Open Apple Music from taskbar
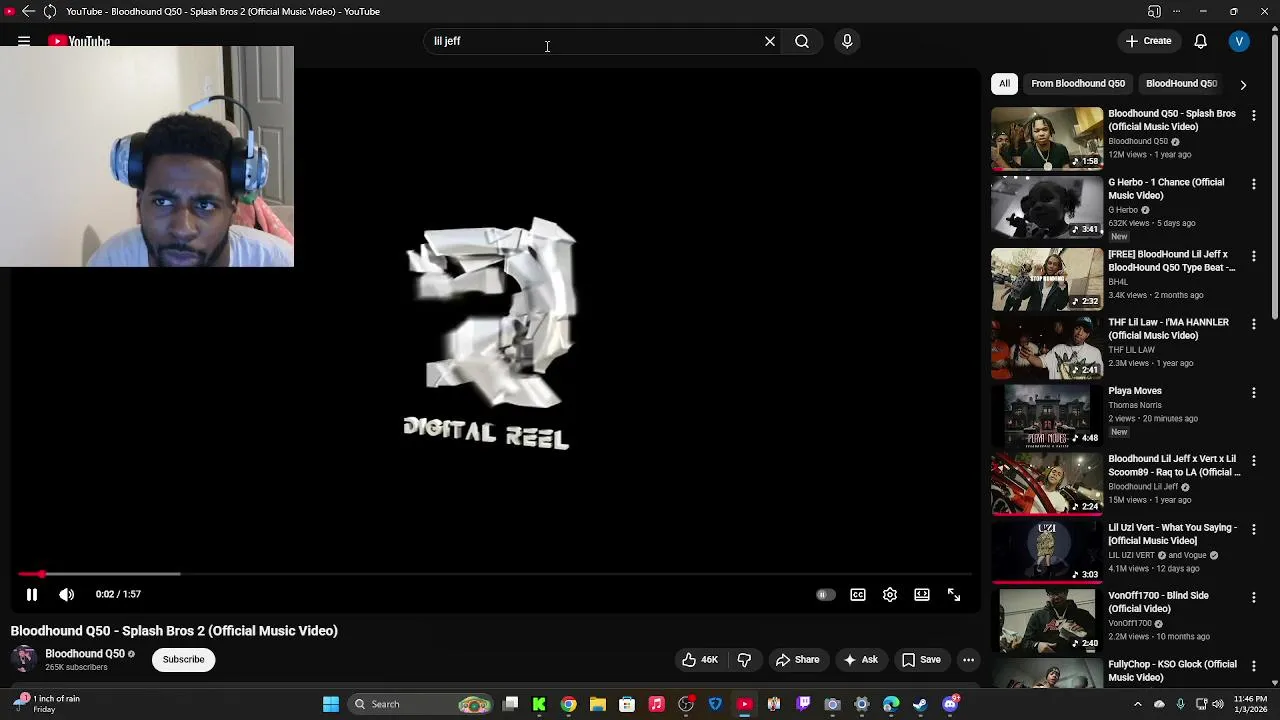 pyautogui.click(x=656, y=704)
